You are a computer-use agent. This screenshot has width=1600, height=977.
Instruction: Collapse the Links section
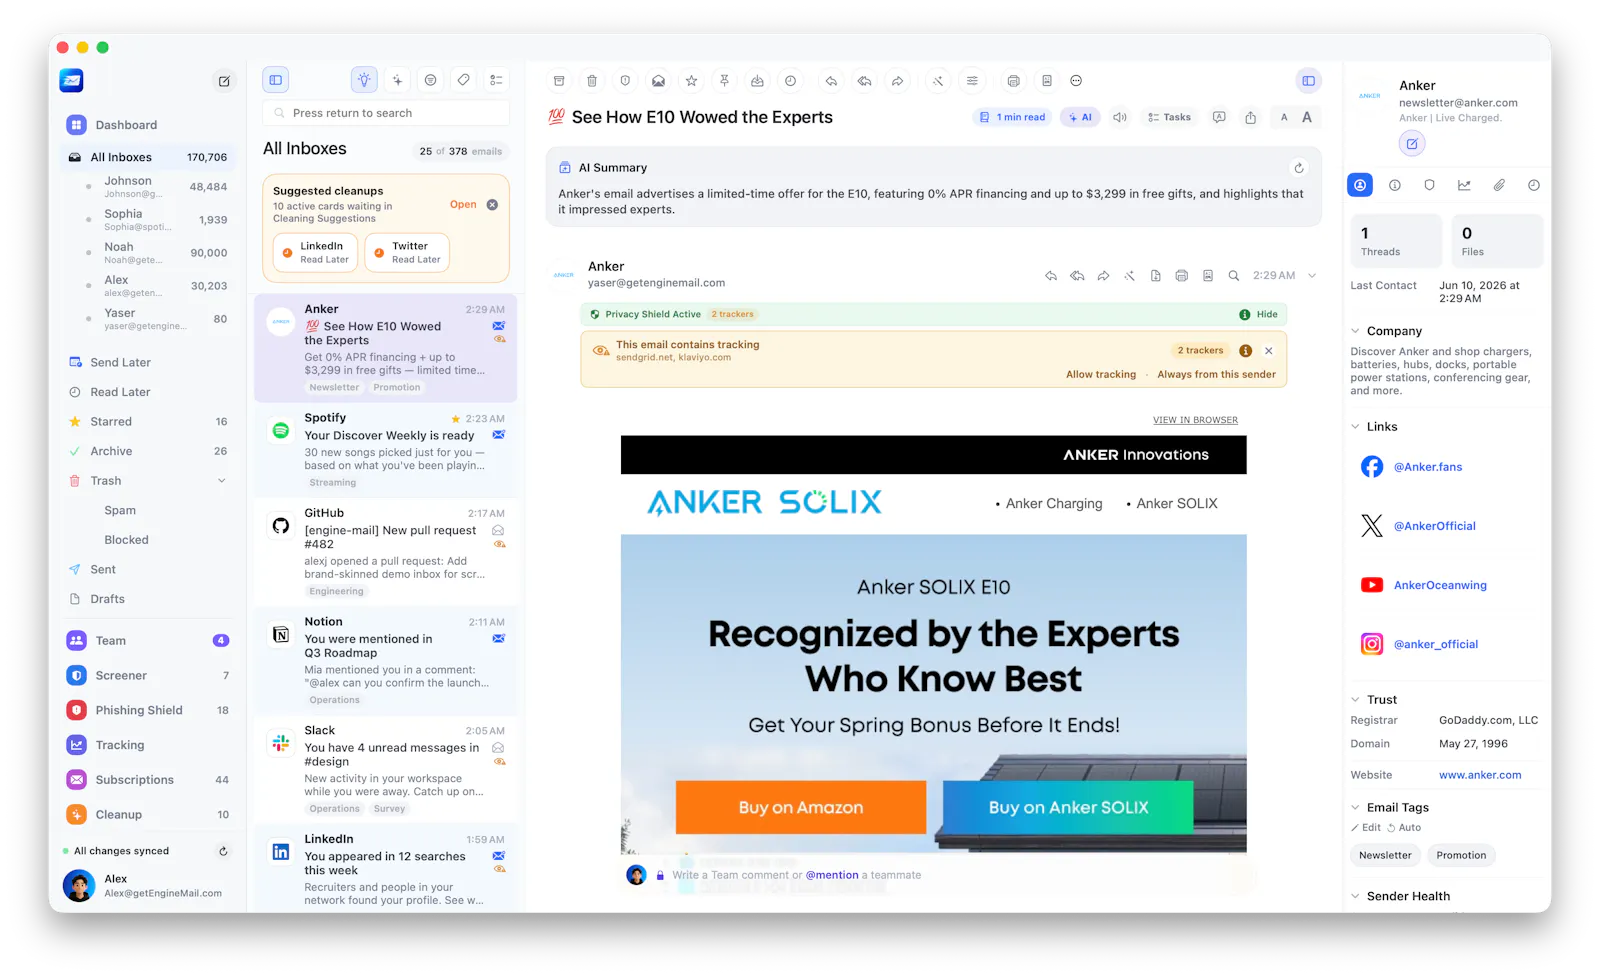tap(1355, 427)
